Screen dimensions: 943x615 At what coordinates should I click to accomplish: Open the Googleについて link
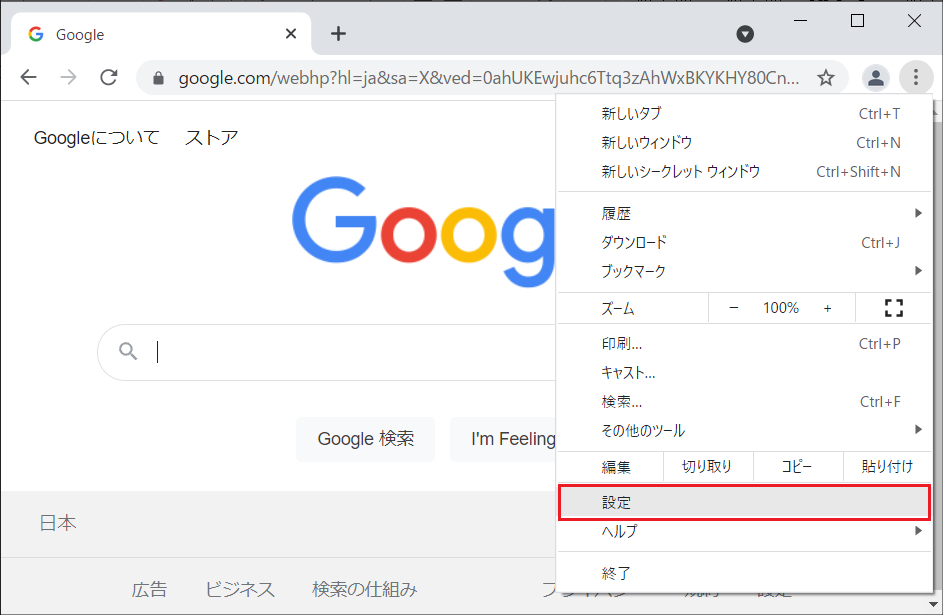click(96, 138)
